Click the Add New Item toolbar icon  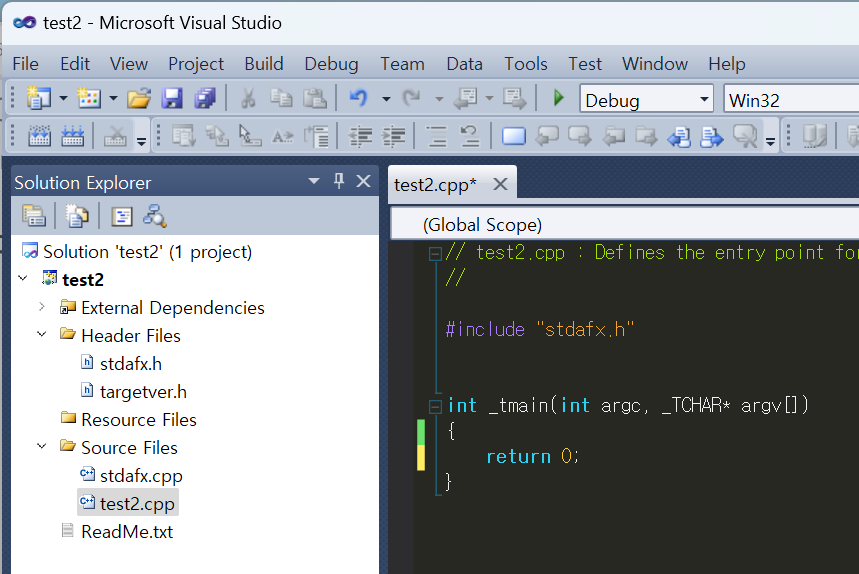pyautogui.click(x=88, y=99)
